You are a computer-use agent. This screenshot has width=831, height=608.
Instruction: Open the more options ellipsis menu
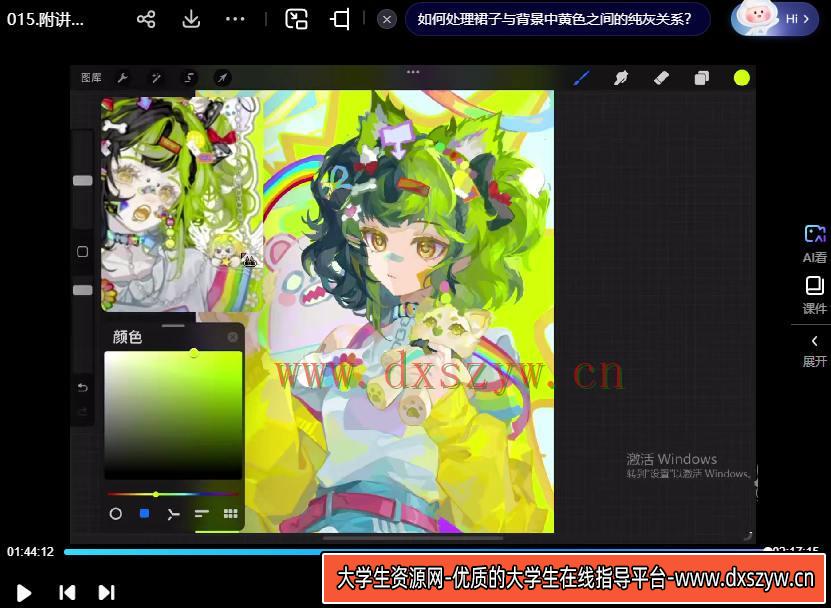coord(235,19)
